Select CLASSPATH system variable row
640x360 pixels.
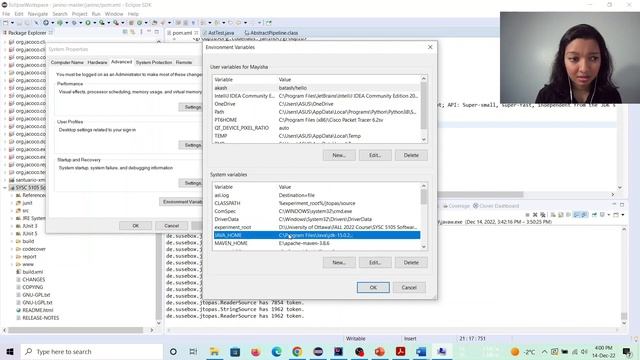pos(317,203)
